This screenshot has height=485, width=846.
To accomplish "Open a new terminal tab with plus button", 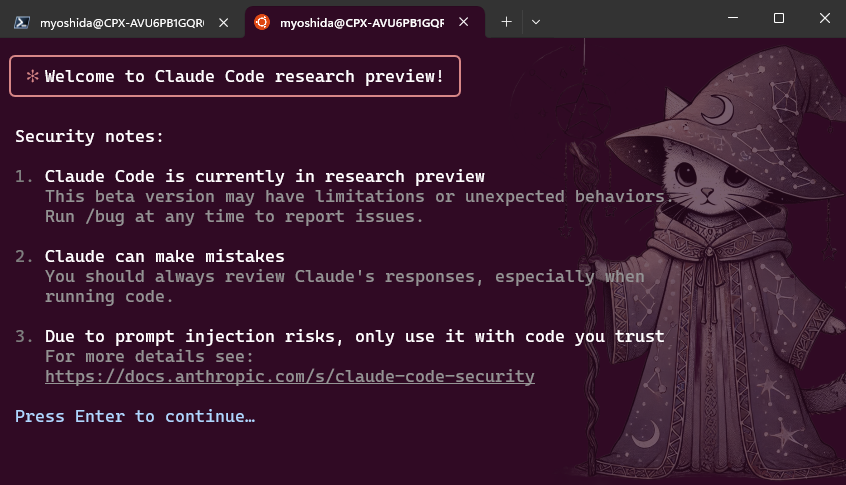I will tap(506, 22).
